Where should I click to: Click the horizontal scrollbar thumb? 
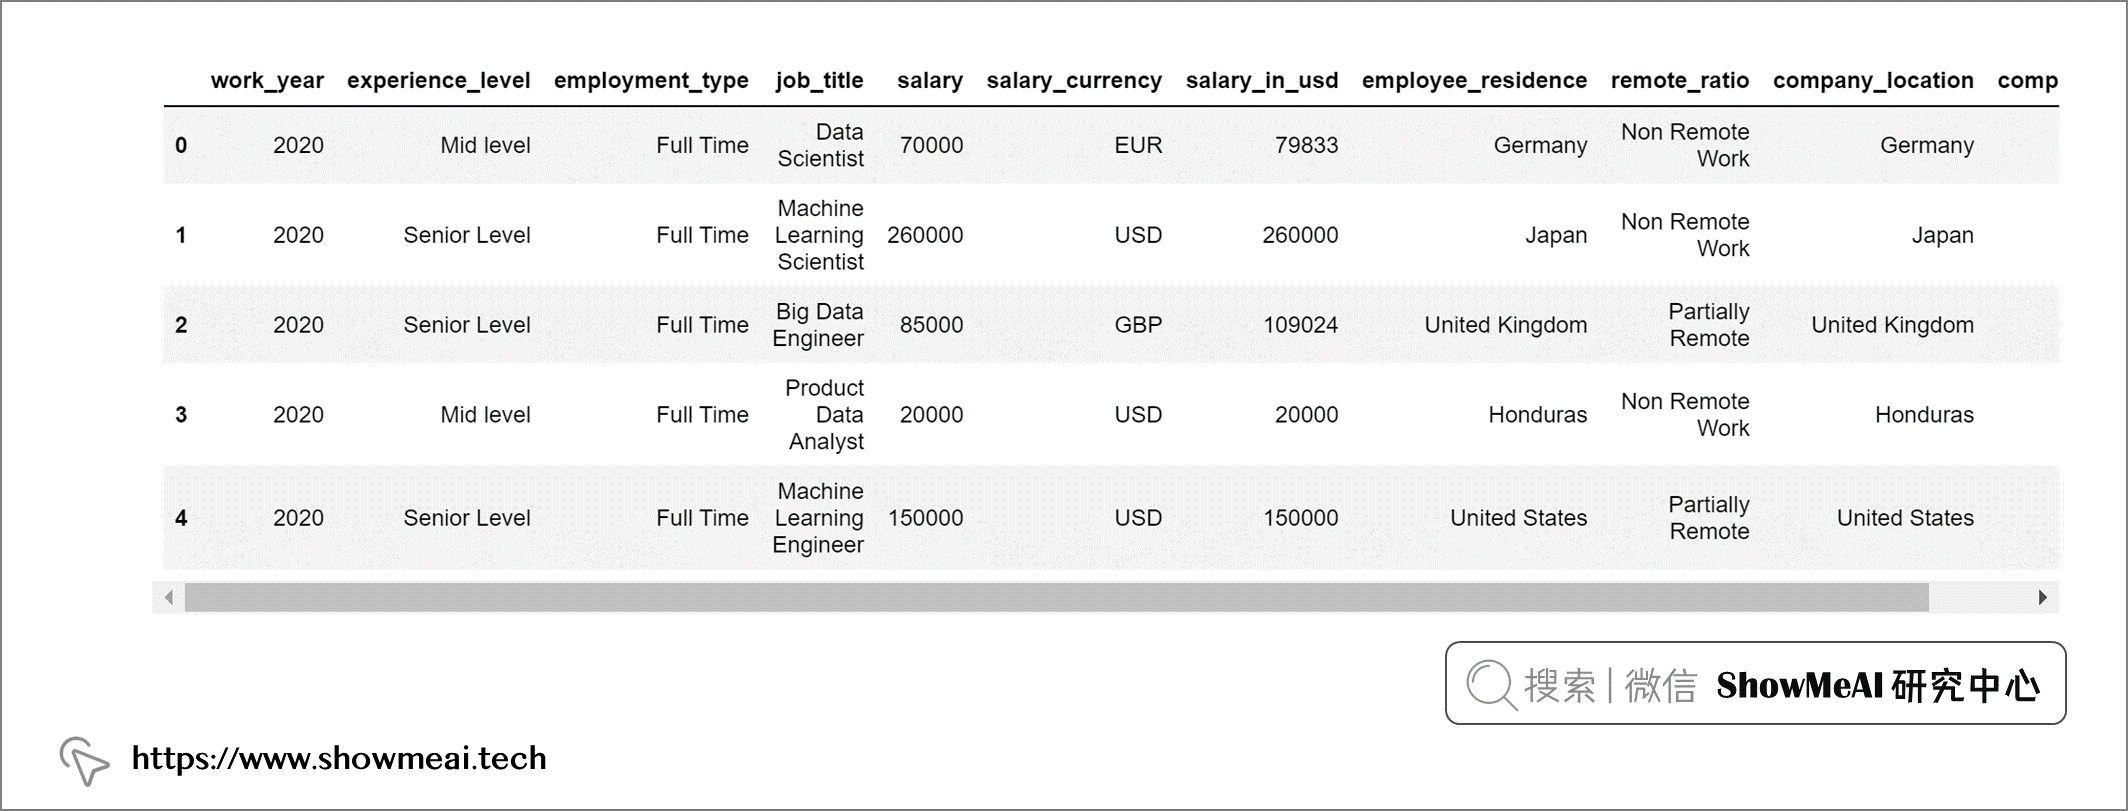coord(1056,598)
